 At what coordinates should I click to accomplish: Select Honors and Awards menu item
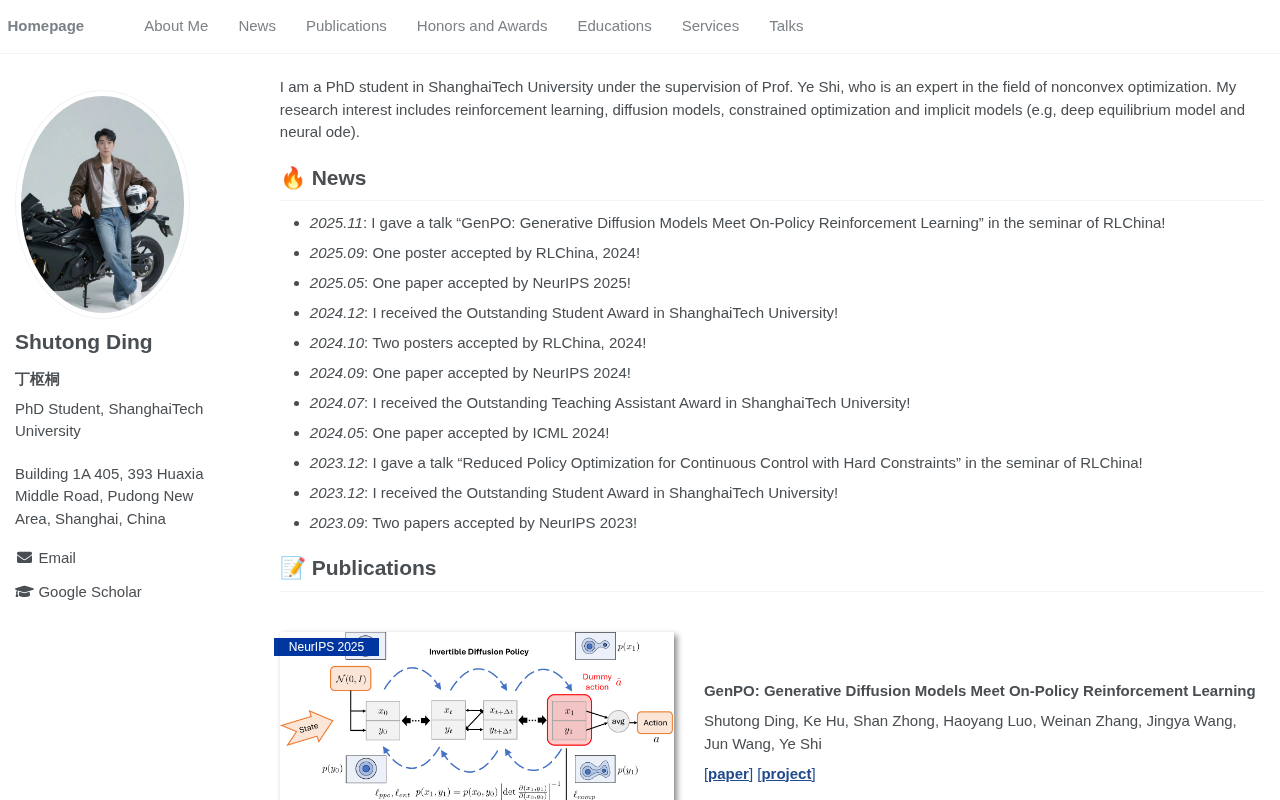[482, 26]
